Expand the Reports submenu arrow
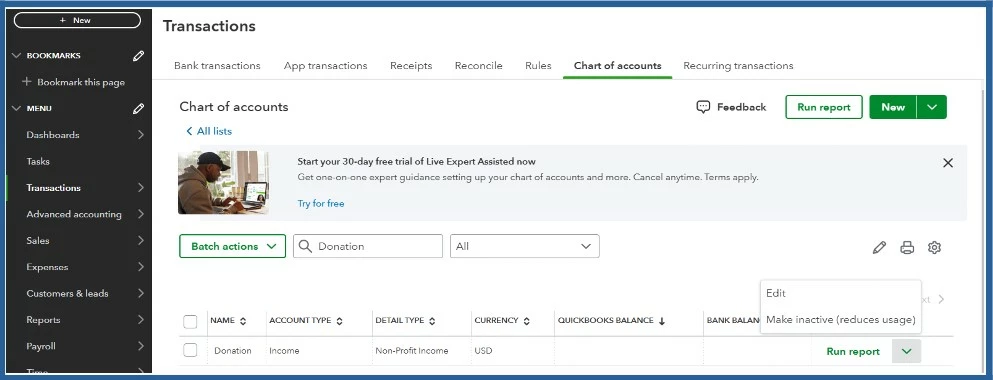Viewport: 993px width, 380px height. 141,320
